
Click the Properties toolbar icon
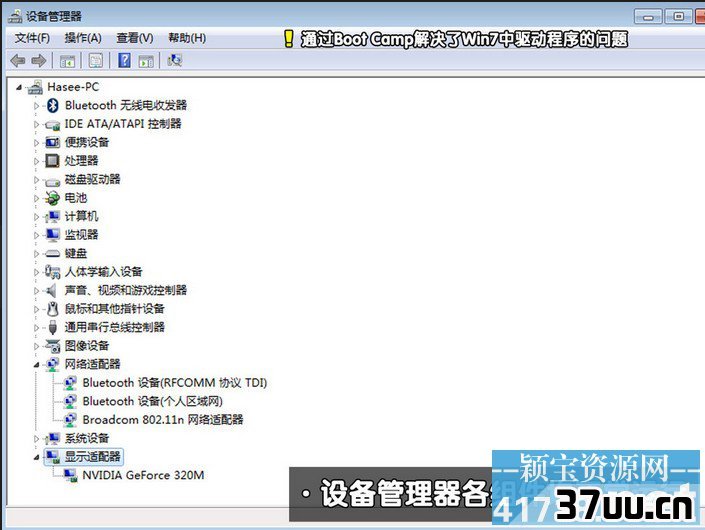[x=95, y=61]
